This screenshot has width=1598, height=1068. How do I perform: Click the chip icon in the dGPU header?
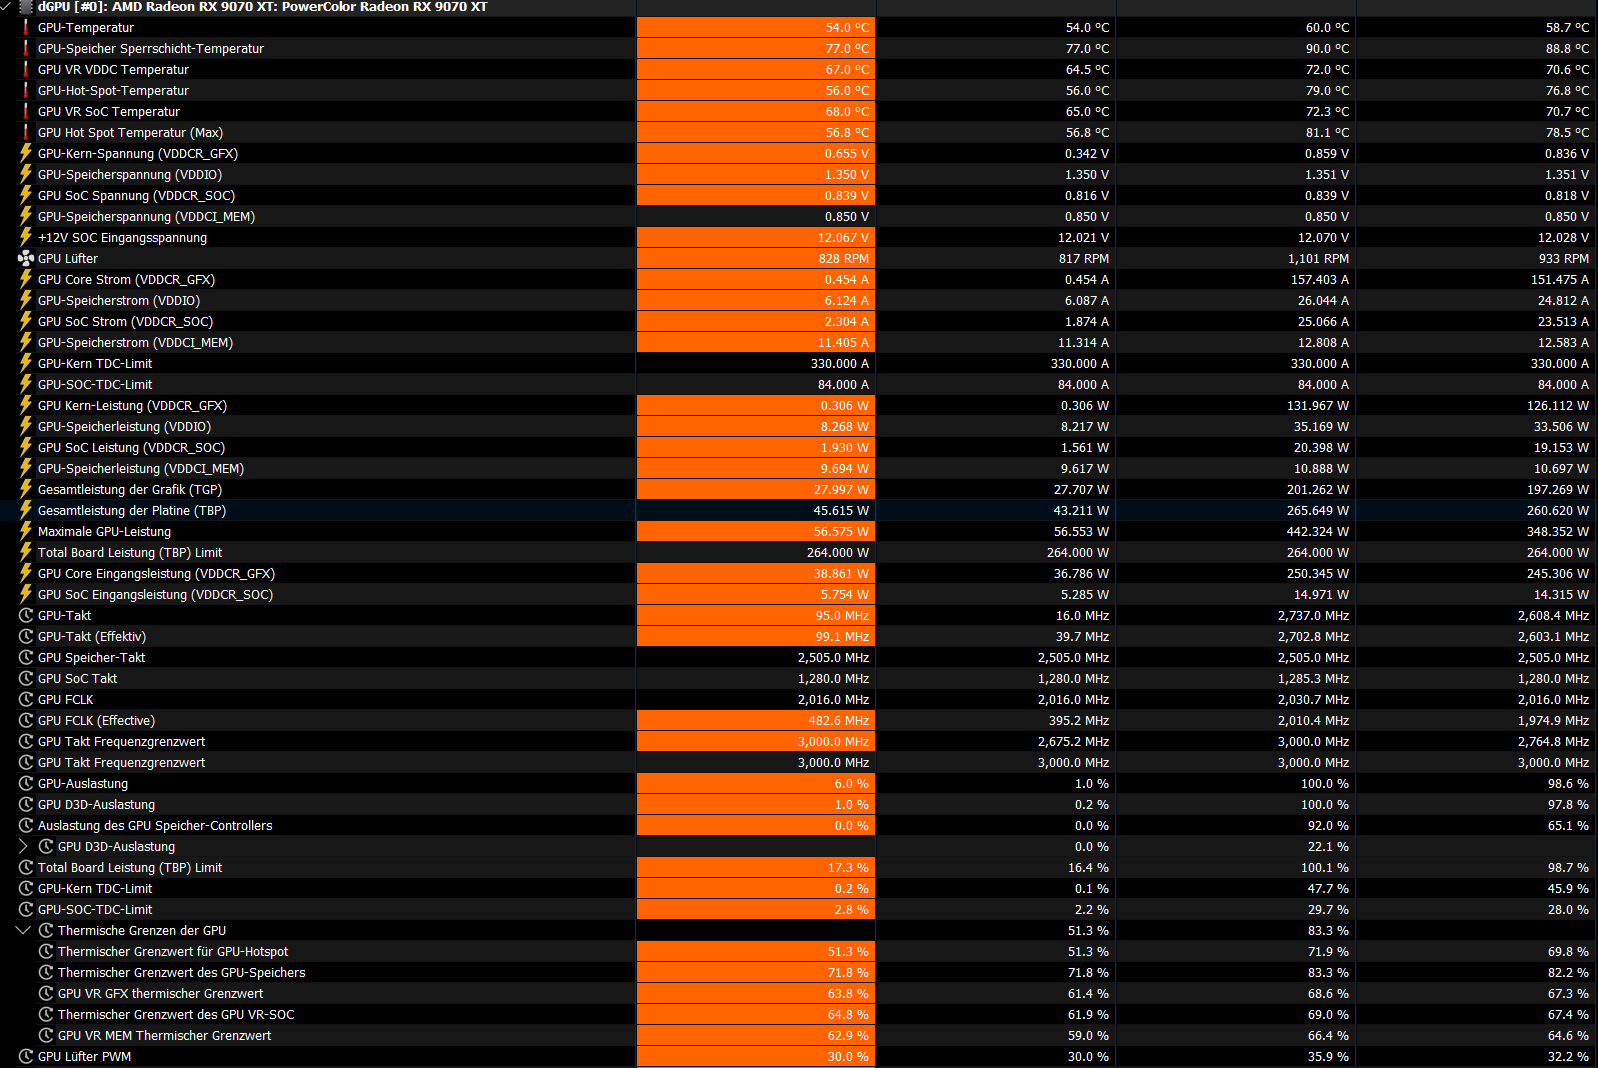(26, 7)
